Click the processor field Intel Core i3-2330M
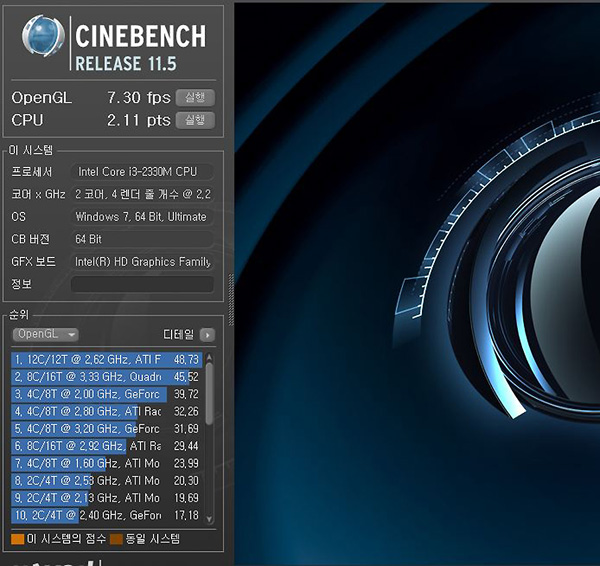 [x=142, y=172]
